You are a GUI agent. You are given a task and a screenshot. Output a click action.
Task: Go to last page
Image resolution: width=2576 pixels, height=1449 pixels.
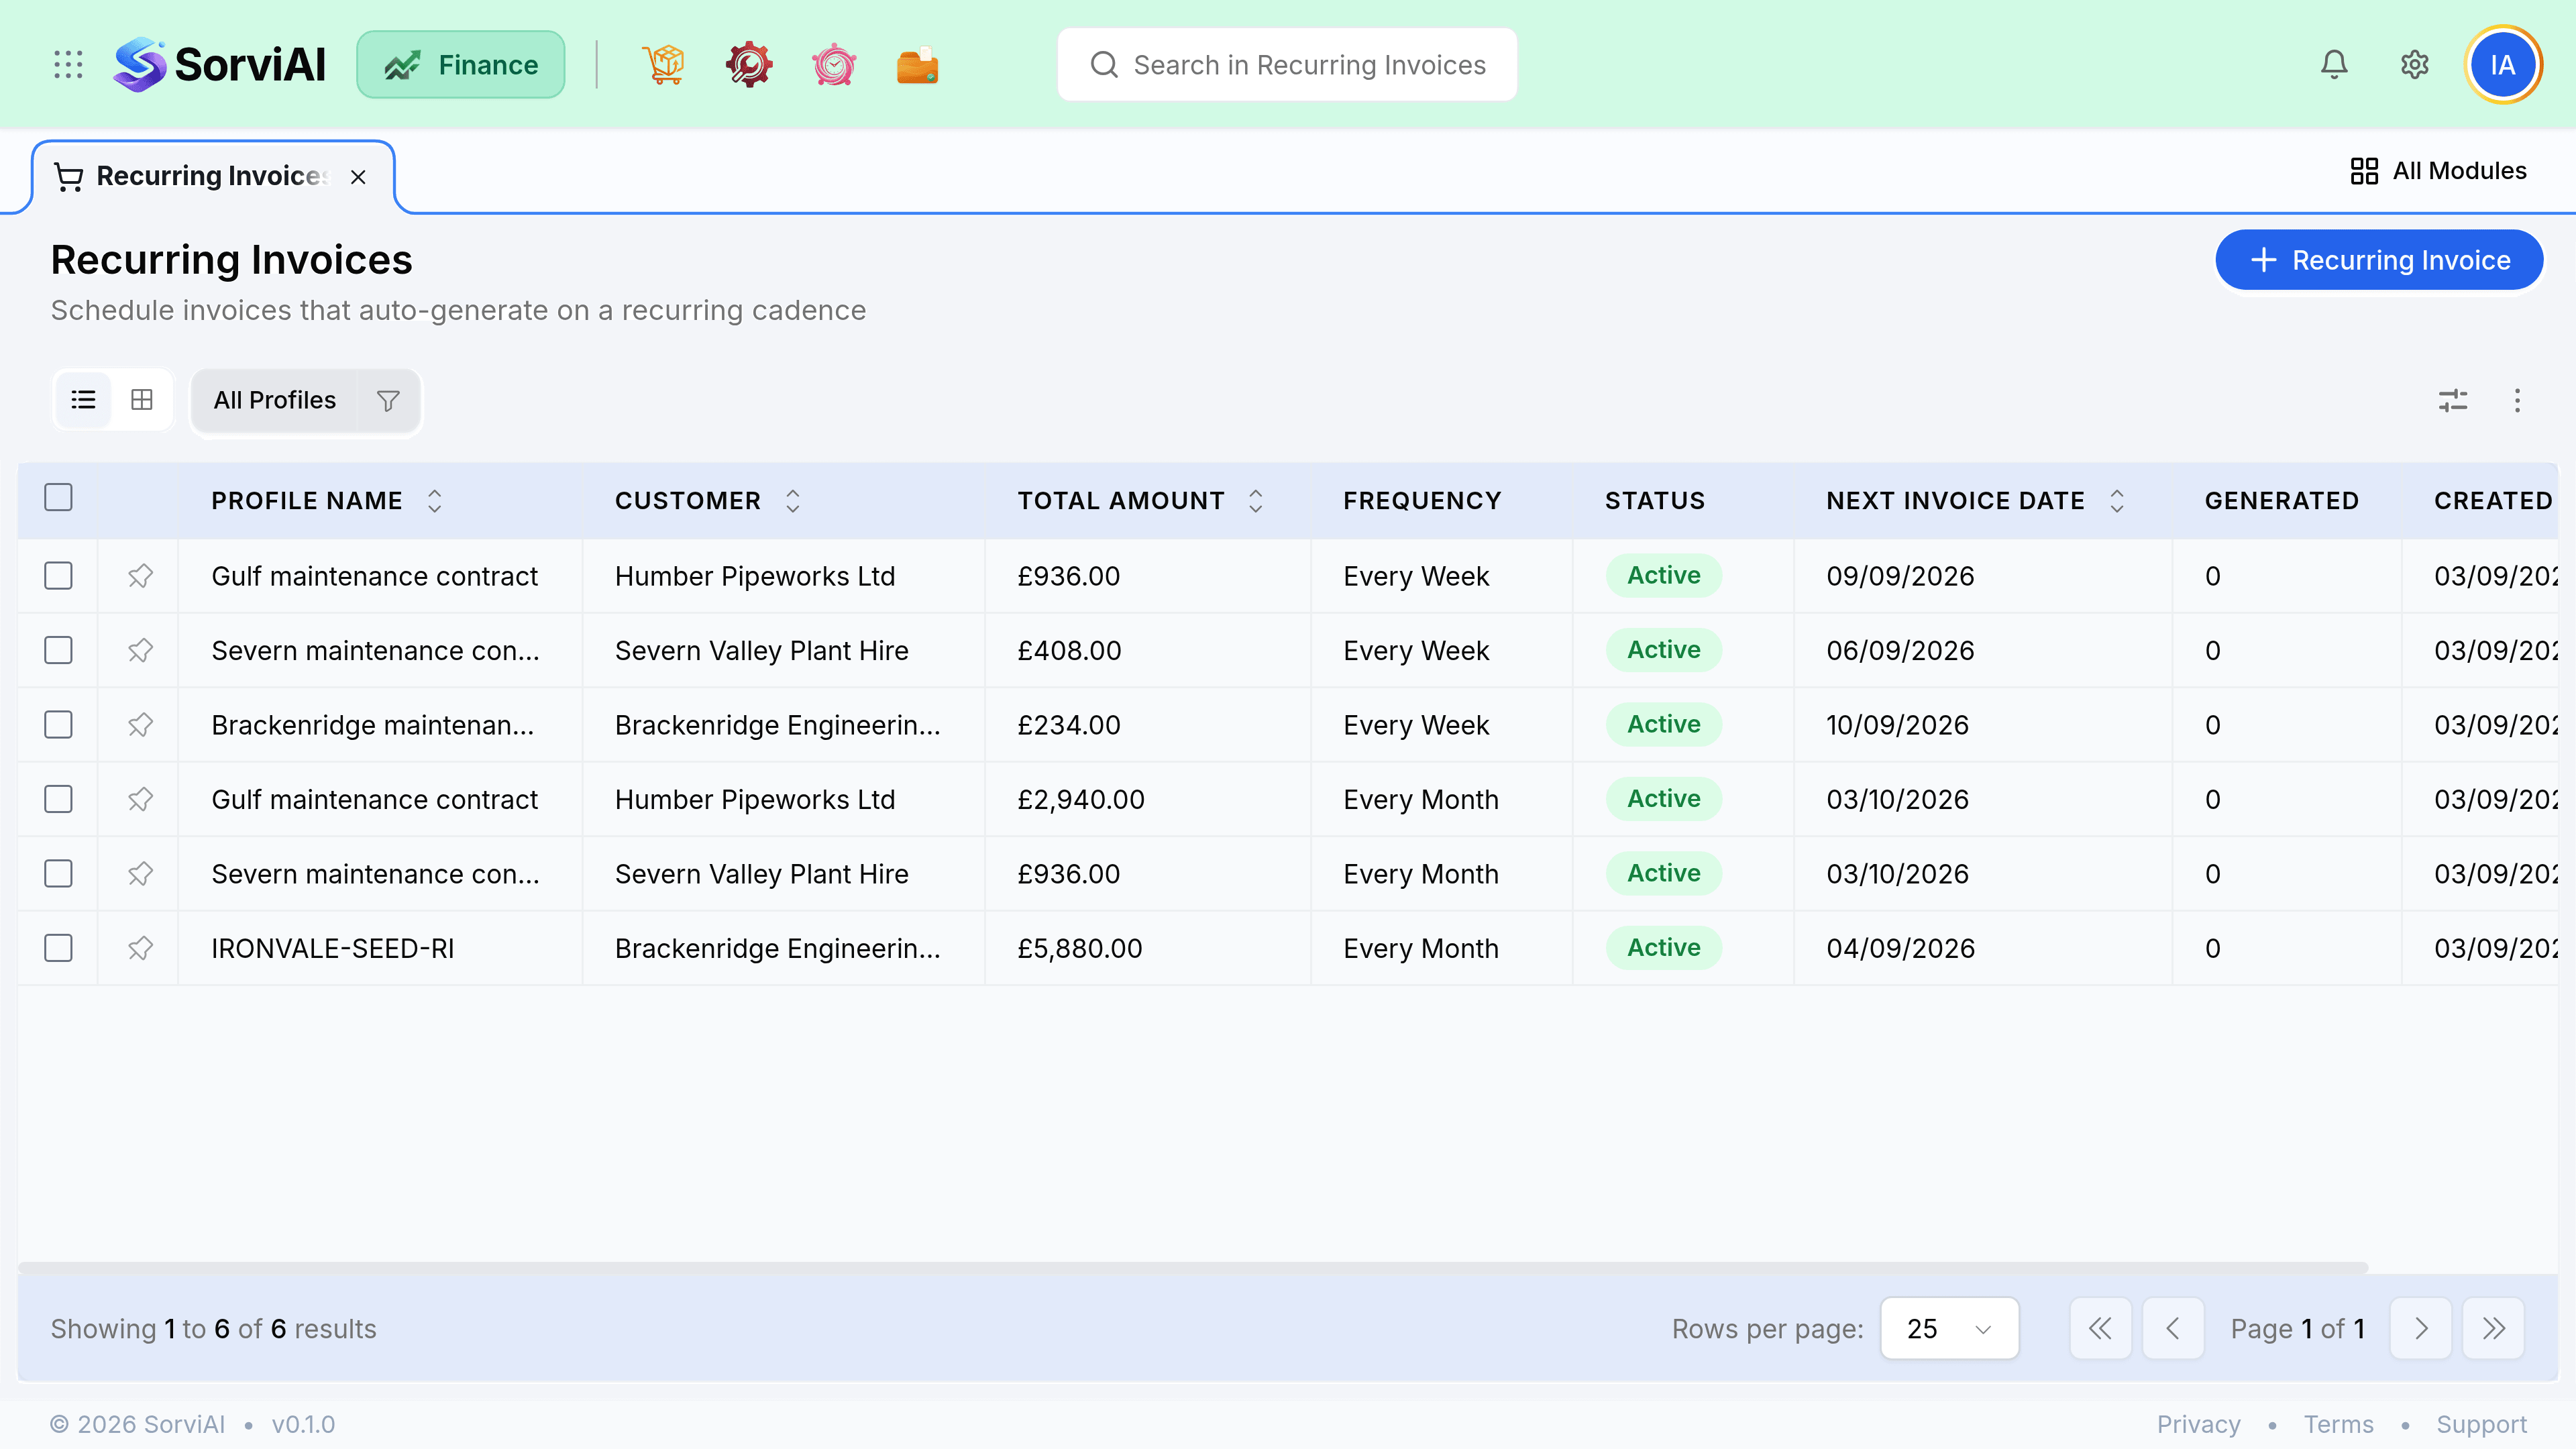pos(2493,1328)
